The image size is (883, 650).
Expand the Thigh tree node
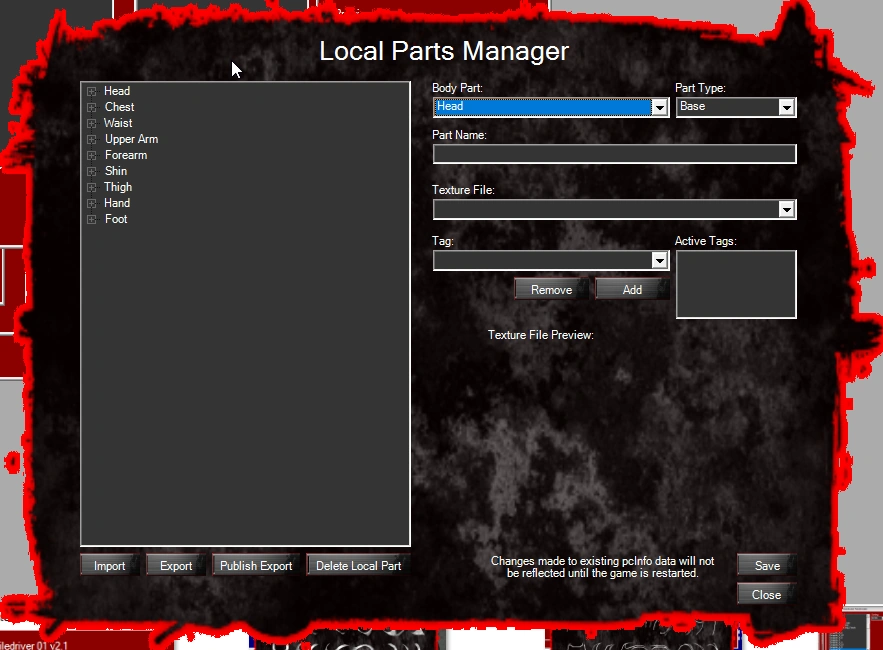pyautogui.click(x=90, y=186)
